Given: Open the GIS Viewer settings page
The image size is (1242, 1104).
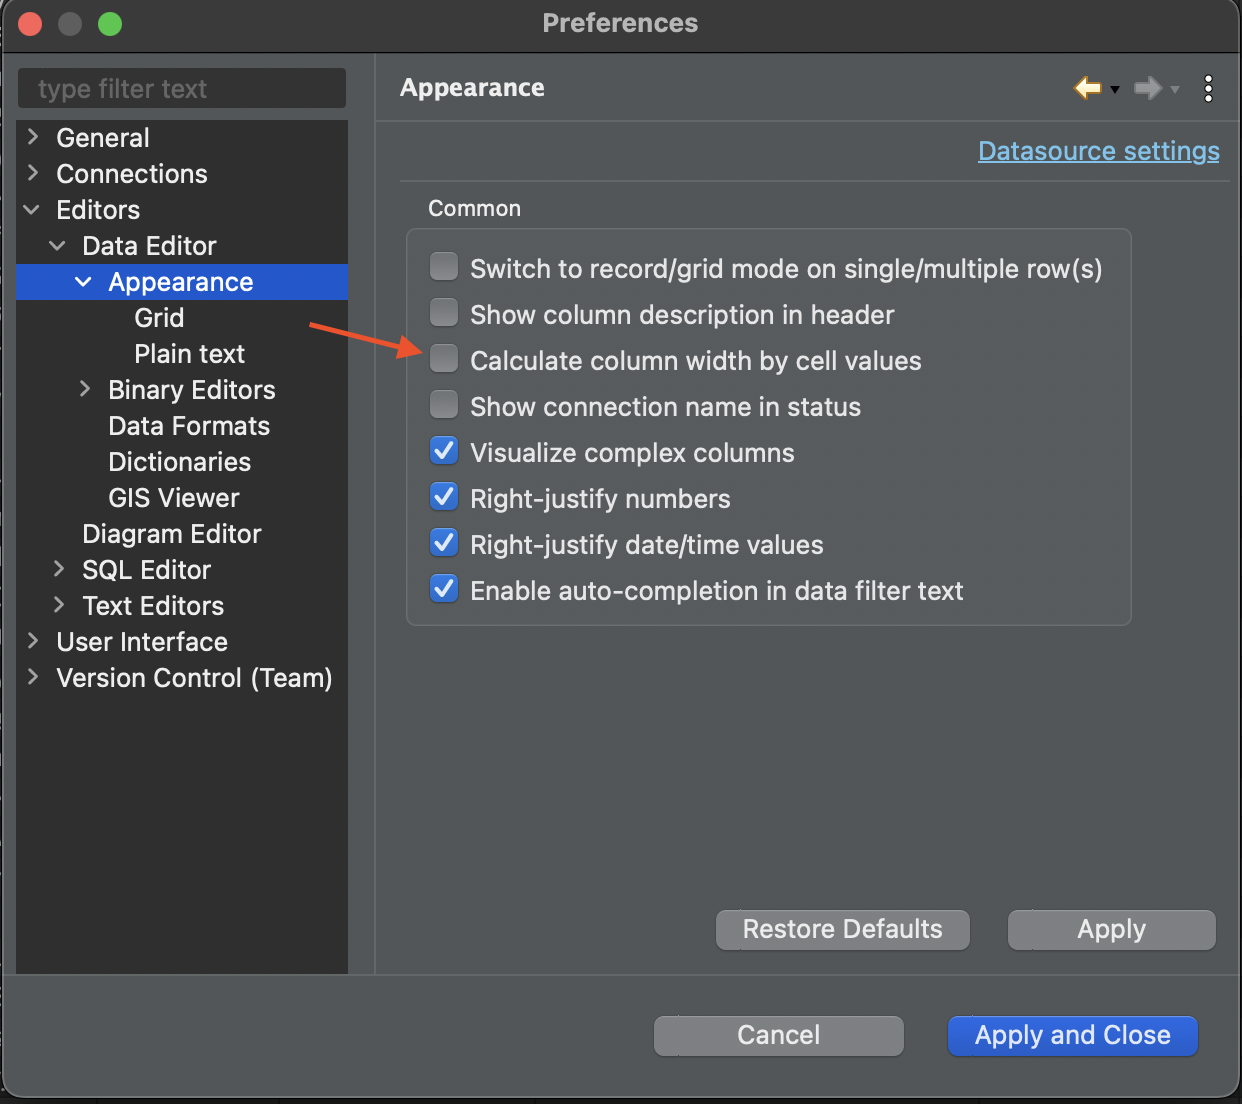Looking at the screenshot, I should (173, 497).
